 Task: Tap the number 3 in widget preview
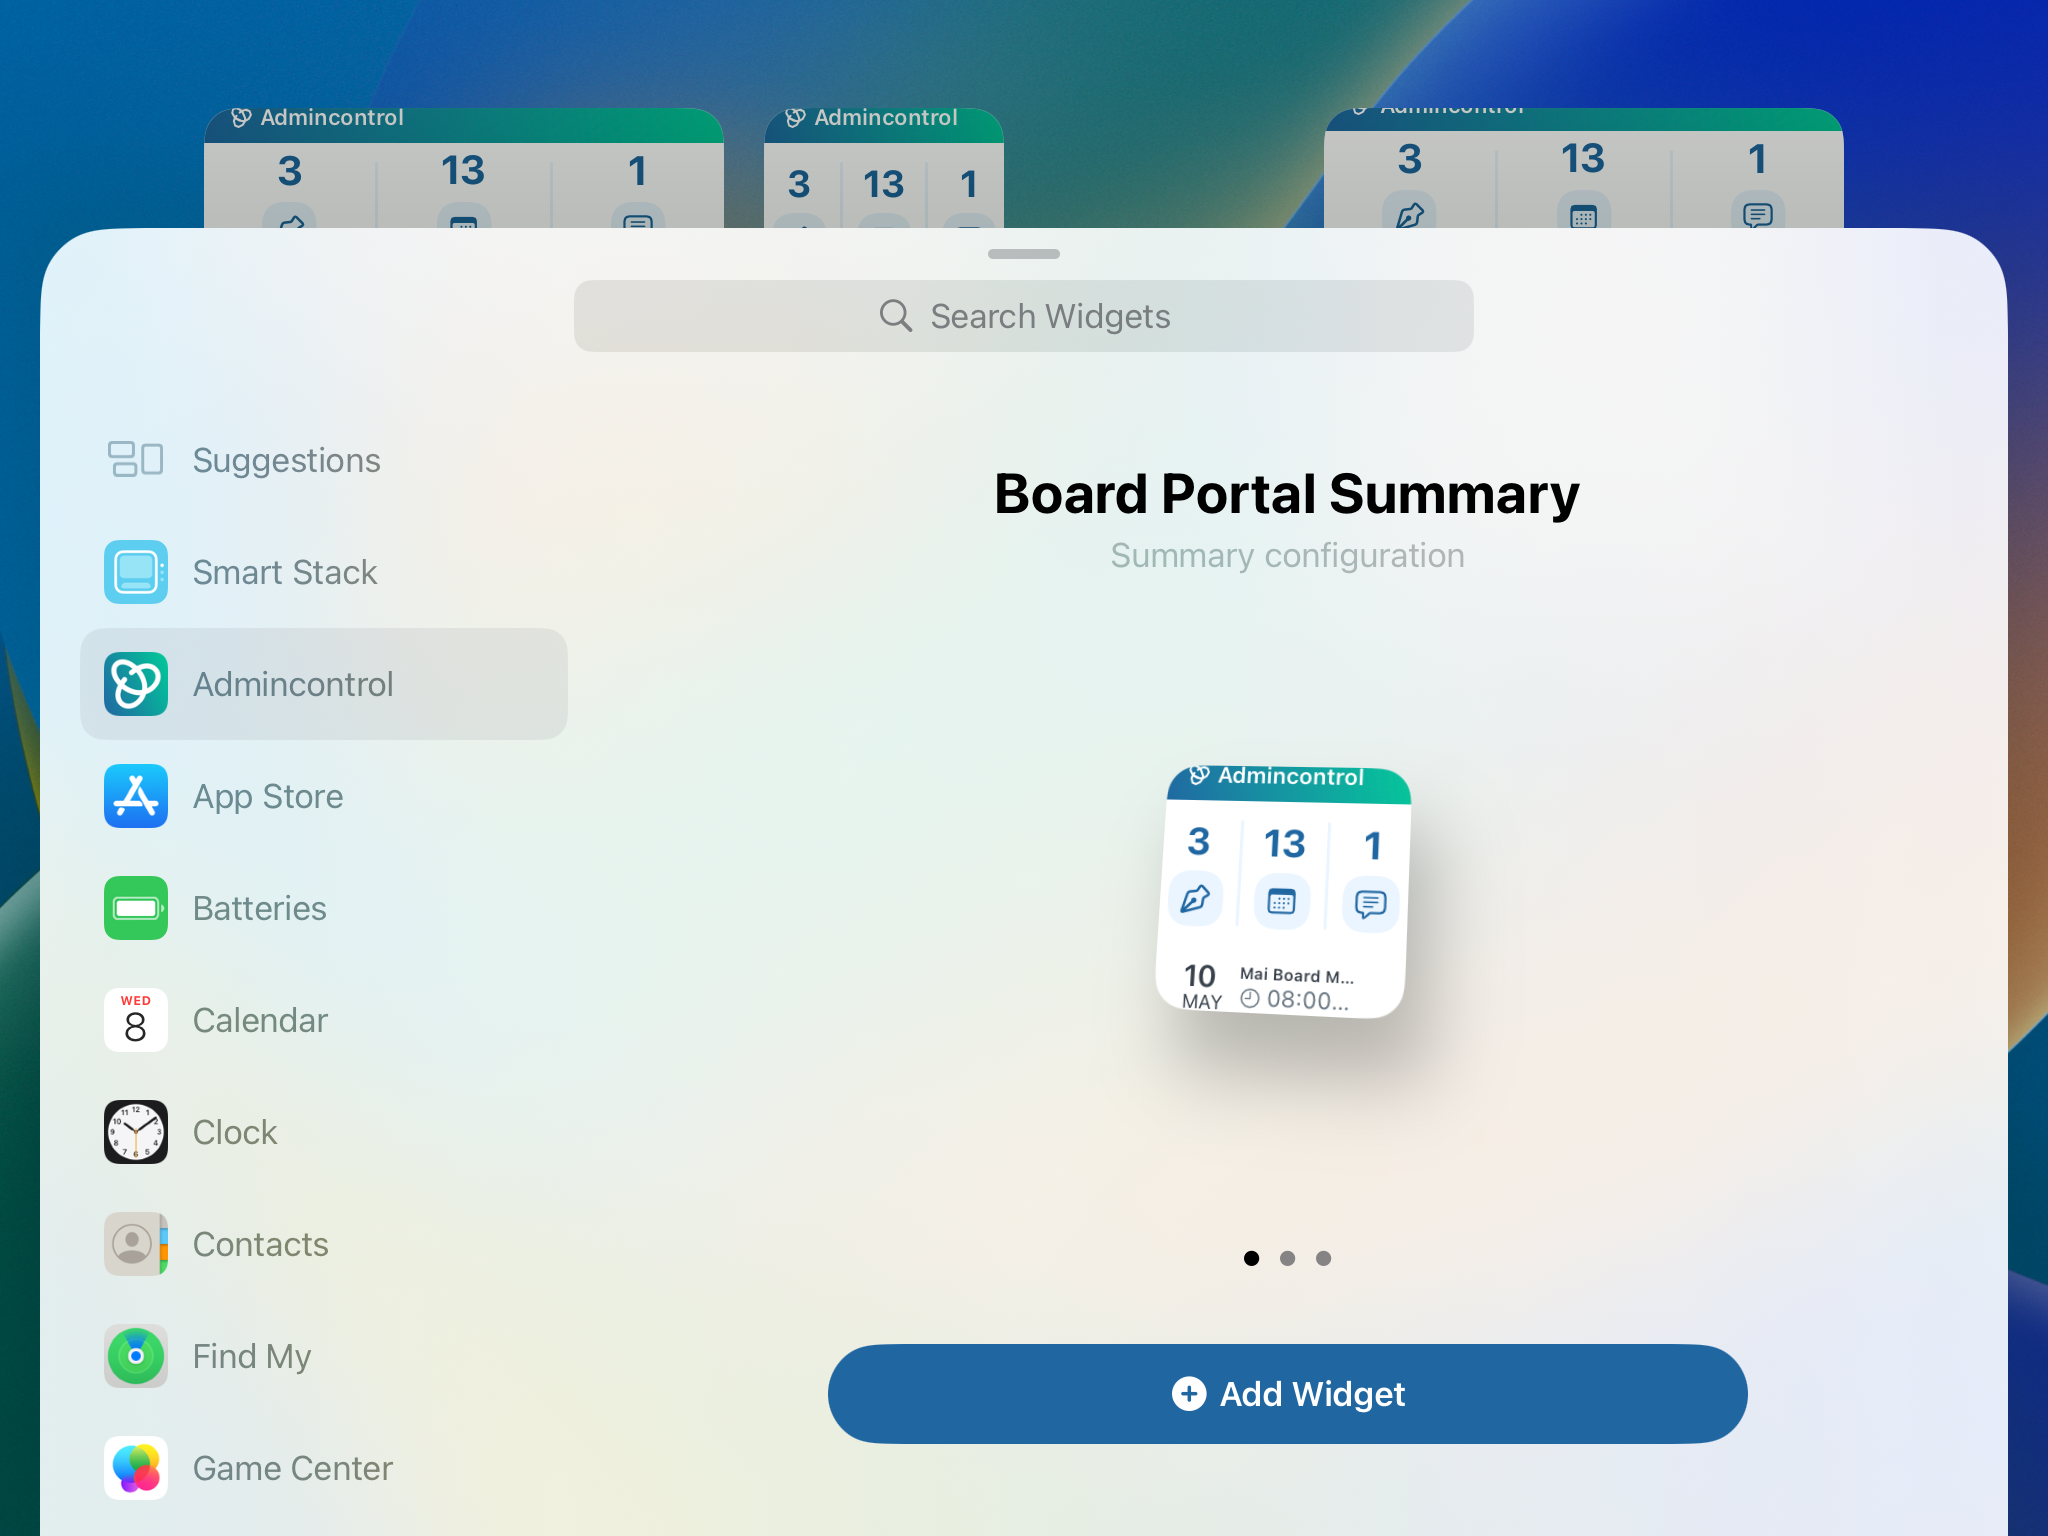(x=1199, y=841)
